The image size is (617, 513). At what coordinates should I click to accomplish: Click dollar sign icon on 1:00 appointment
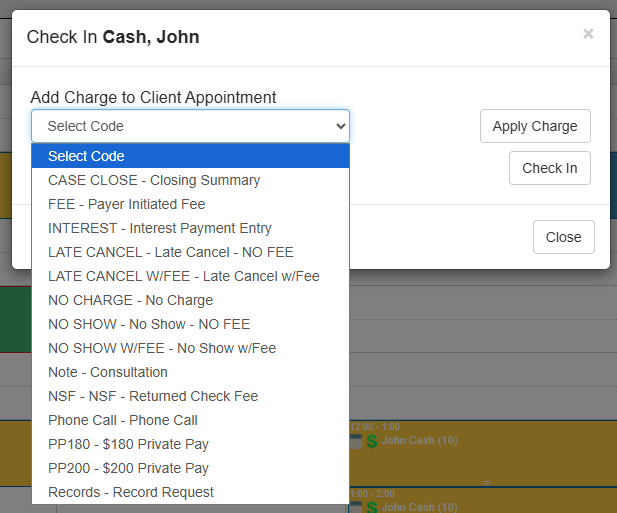pyautogui.click(x=372, y=507)
